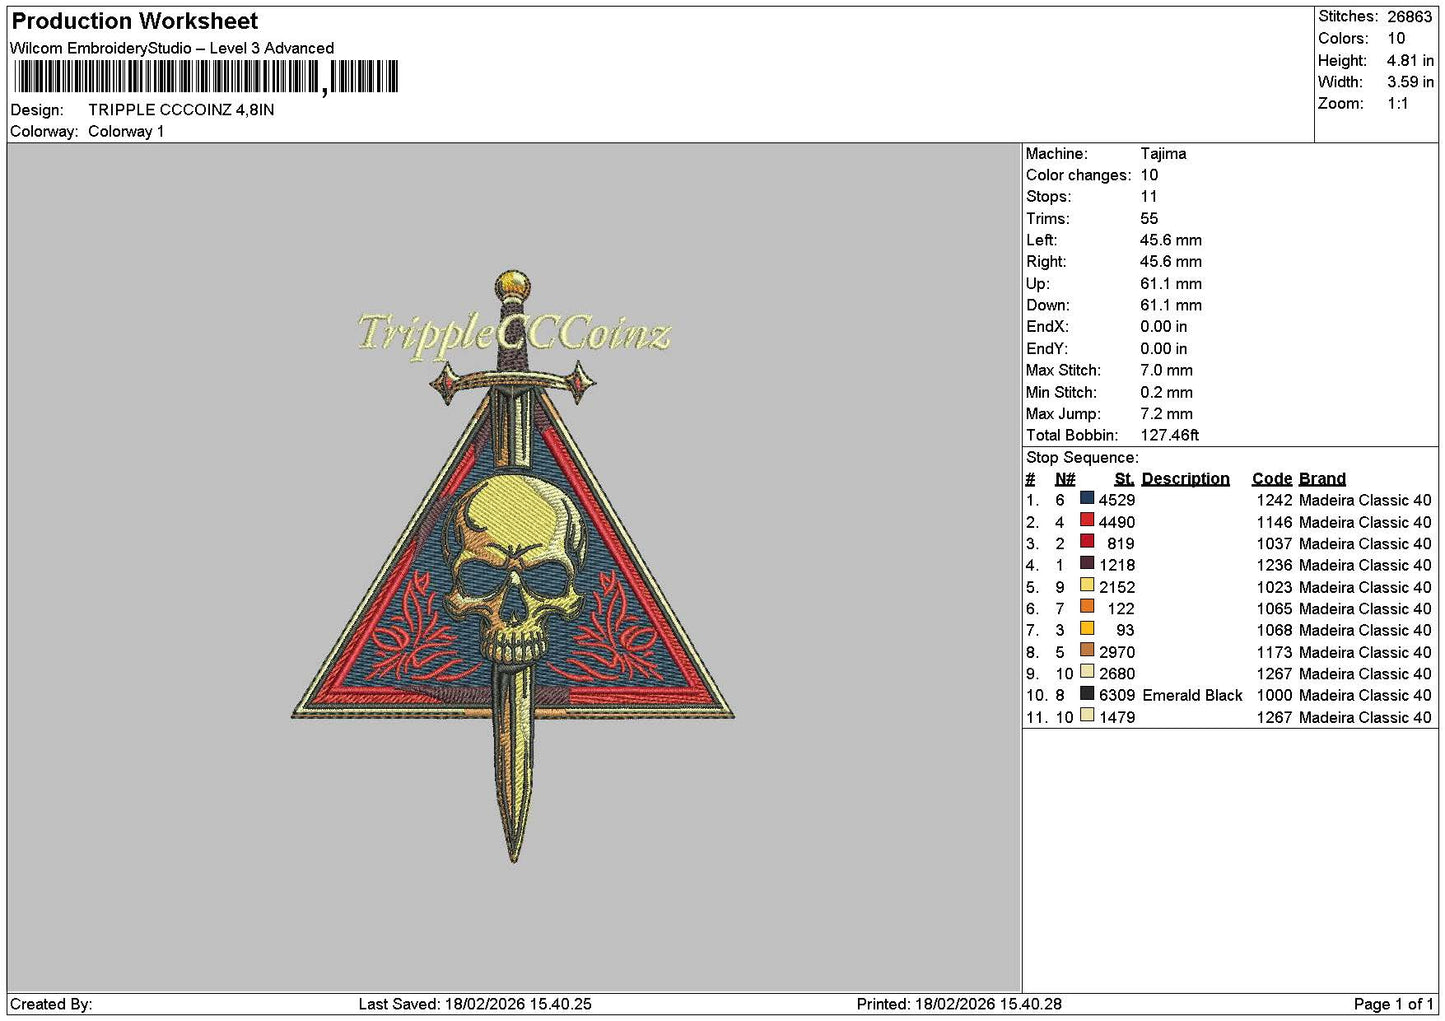Image resolution: width=1445 pixels, height=1021 pixels.
Task: Click stitch count 4529 in row 1
Action: 1117,500
